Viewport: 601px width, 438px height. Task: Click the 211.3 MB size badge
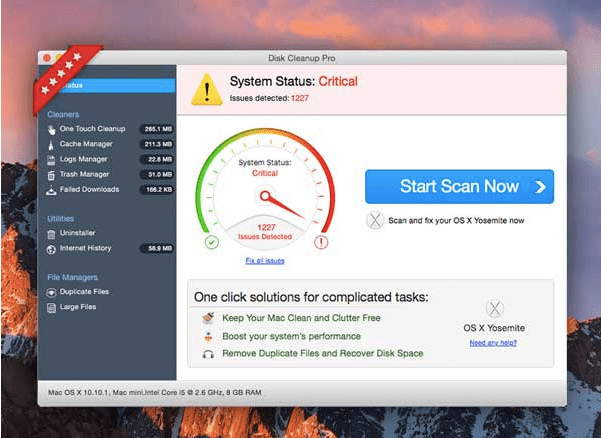[x=158, y=144]
